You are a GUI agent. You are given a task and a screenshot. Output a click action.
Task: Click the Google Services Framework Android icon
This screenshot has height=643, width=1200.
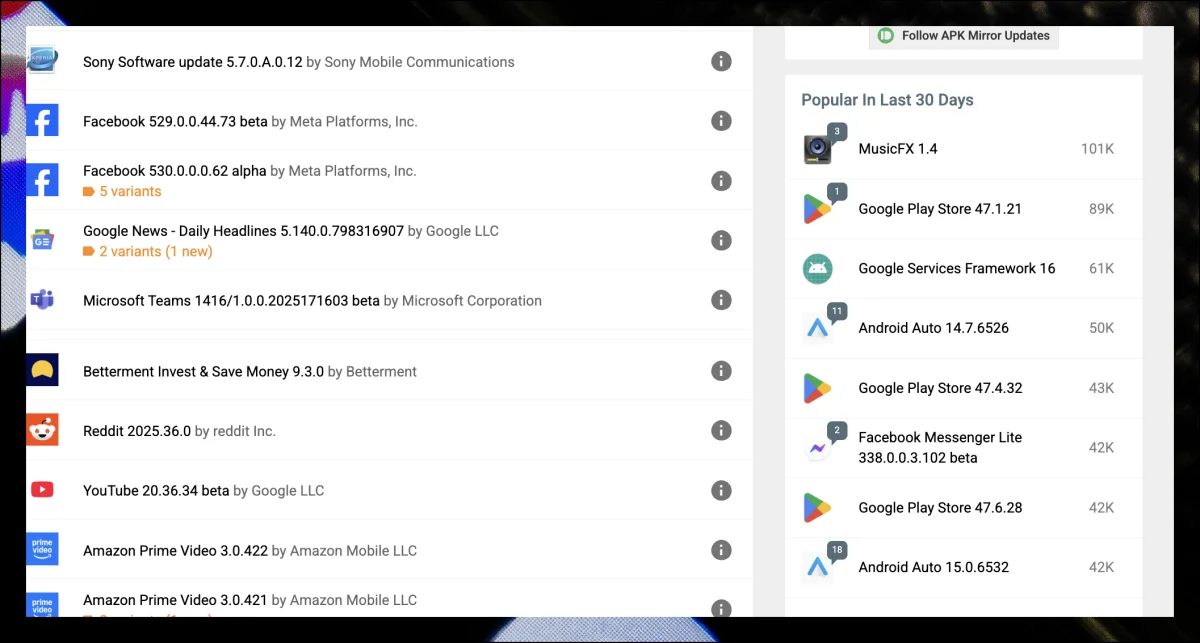tap(818, 268)
